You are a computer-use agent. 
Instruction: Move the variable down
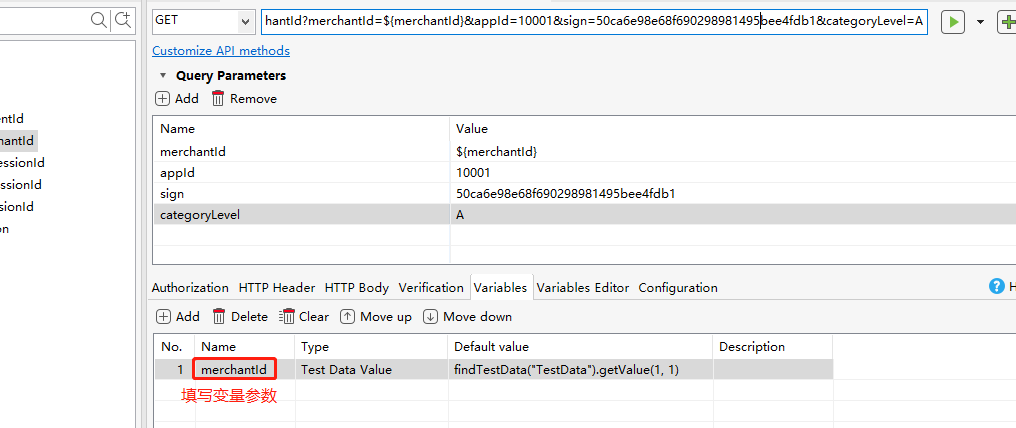tap(467, 316)
